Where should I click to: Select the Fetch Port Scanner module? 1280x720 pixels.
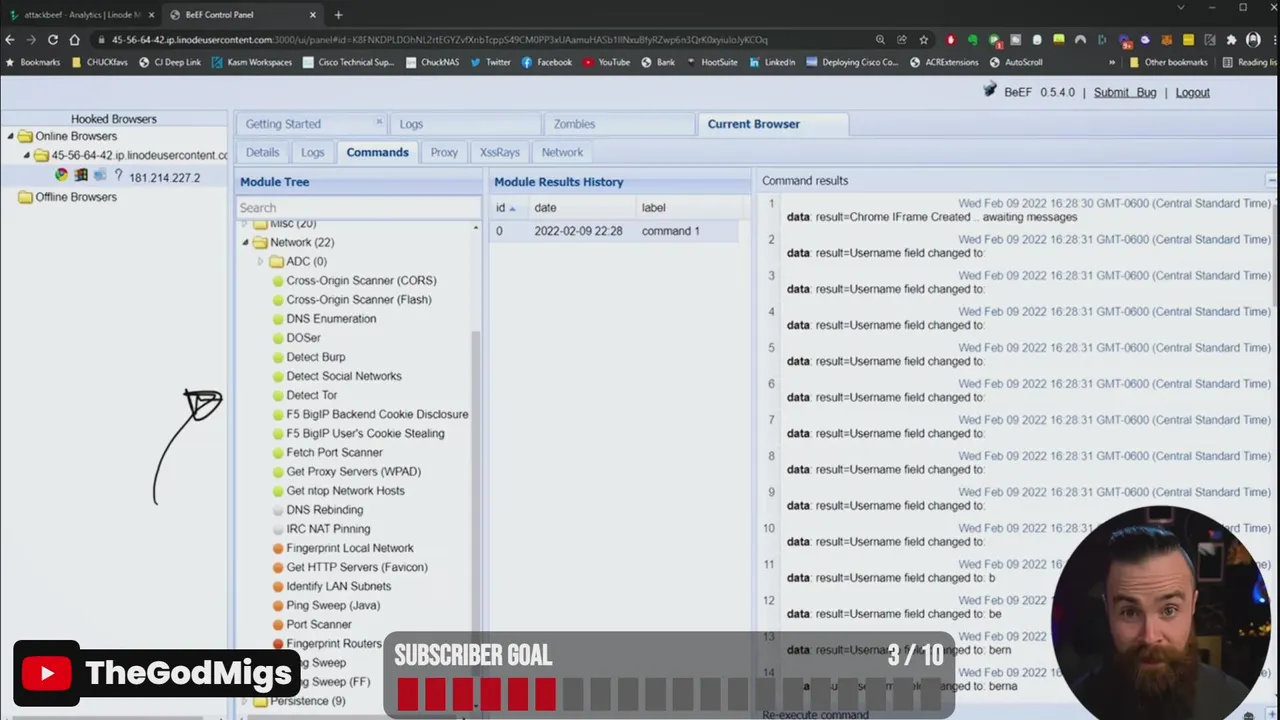click(x=334, y=452)
